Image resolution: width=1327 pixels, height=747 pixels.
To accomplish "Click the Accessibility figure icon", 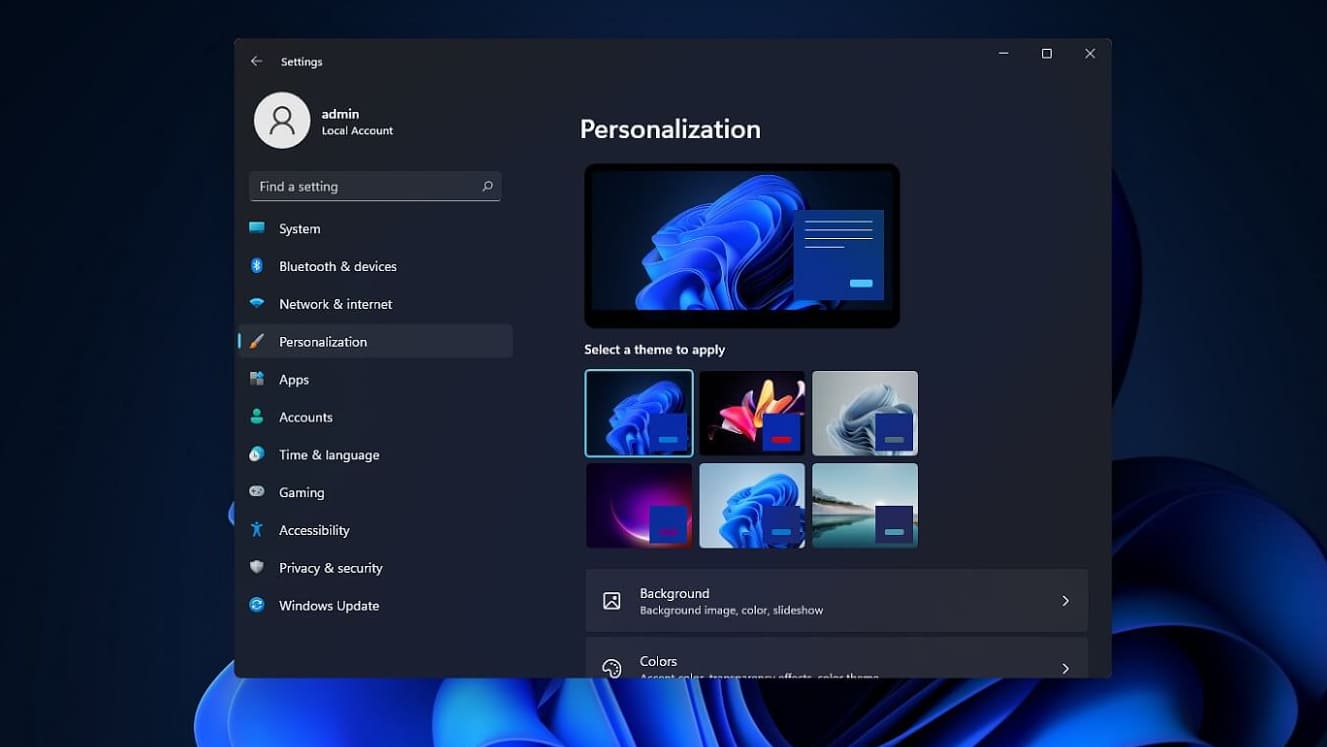I will (x=257, y=530).
